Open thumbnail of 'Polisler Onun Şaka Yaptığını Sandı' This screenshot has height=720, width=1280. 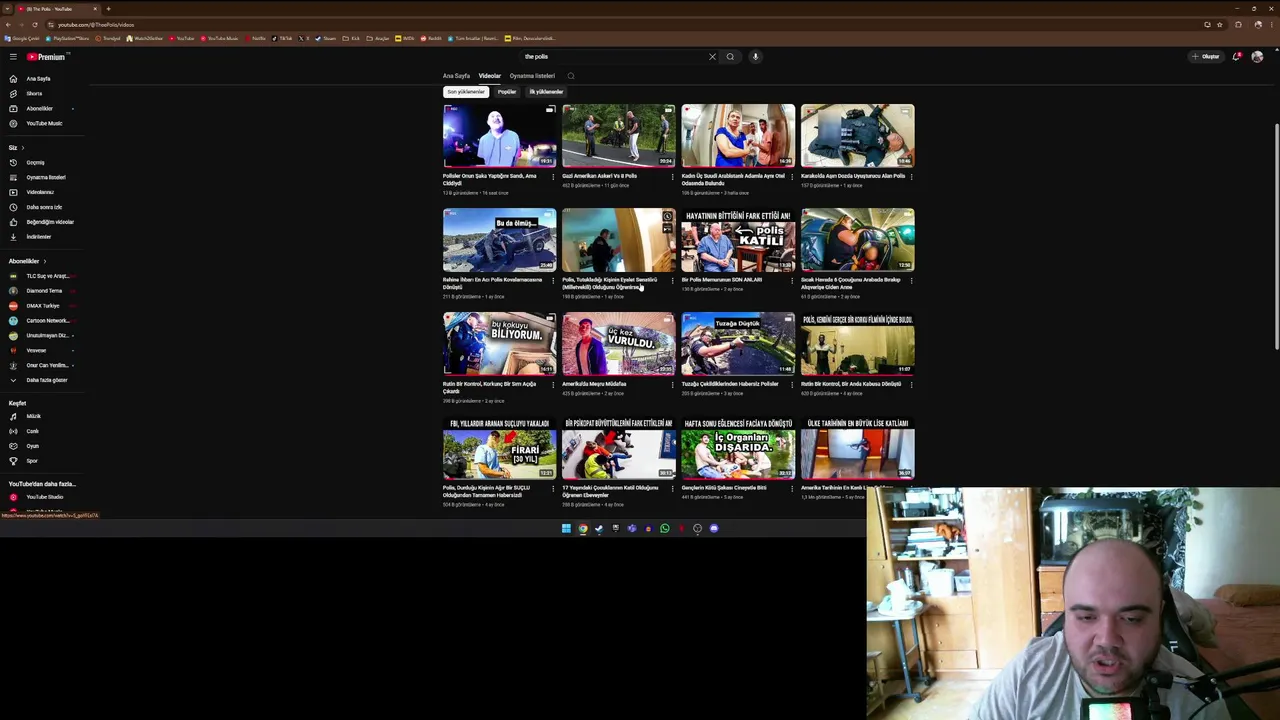[499, 136]
